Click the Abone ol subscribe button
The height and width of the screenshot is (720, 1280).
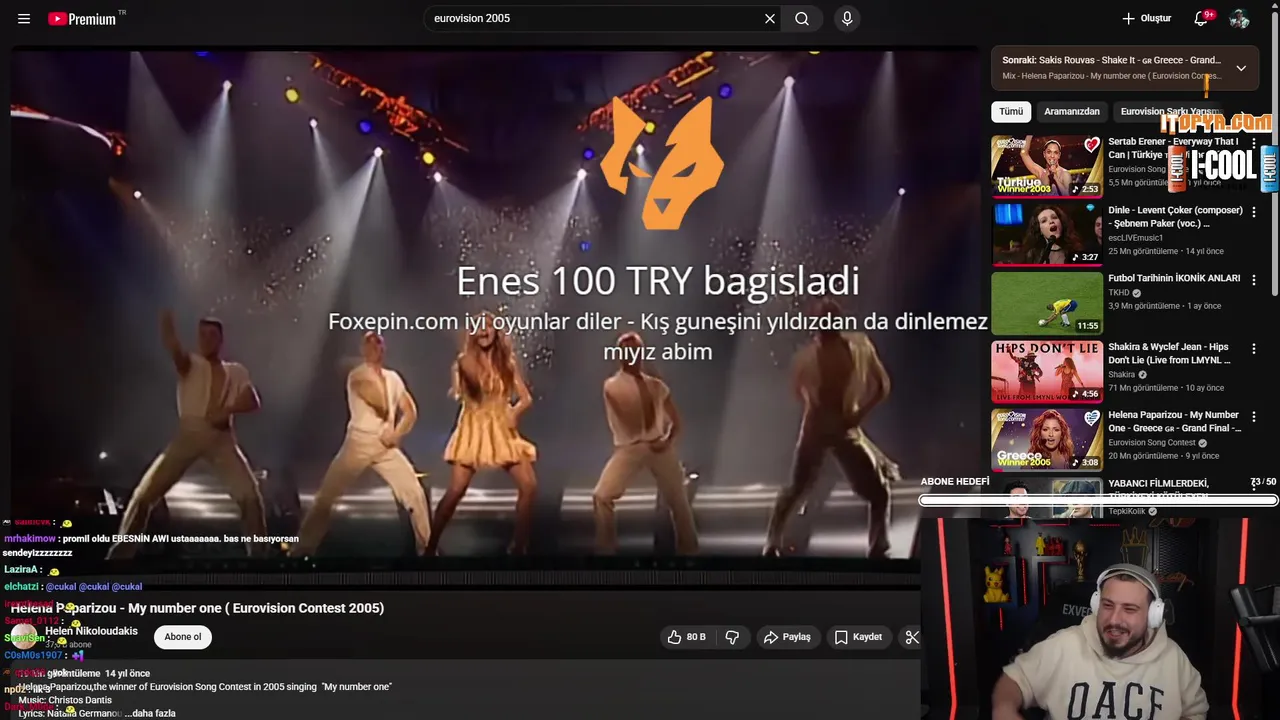tap(183, 637)
